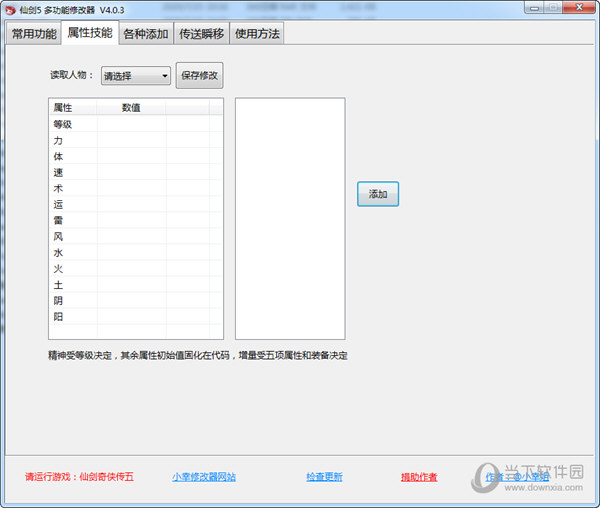This screenshot has width=600, height=508.
Task: Click the 检查更新 link
Action: (324, 477)
